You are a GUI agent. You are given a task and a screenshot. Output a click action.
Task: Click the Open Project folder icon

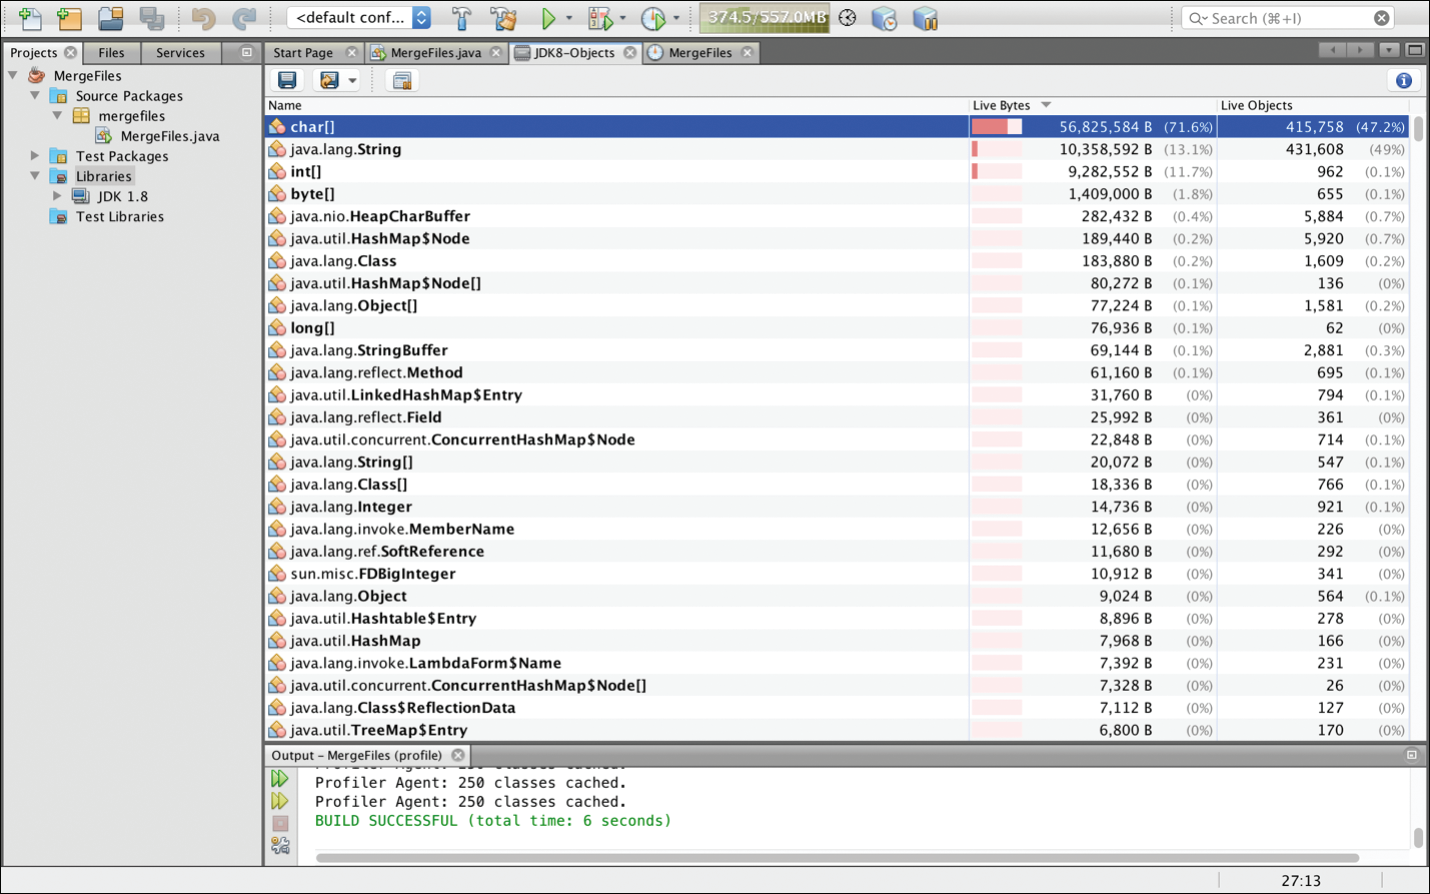coord(110,18)
